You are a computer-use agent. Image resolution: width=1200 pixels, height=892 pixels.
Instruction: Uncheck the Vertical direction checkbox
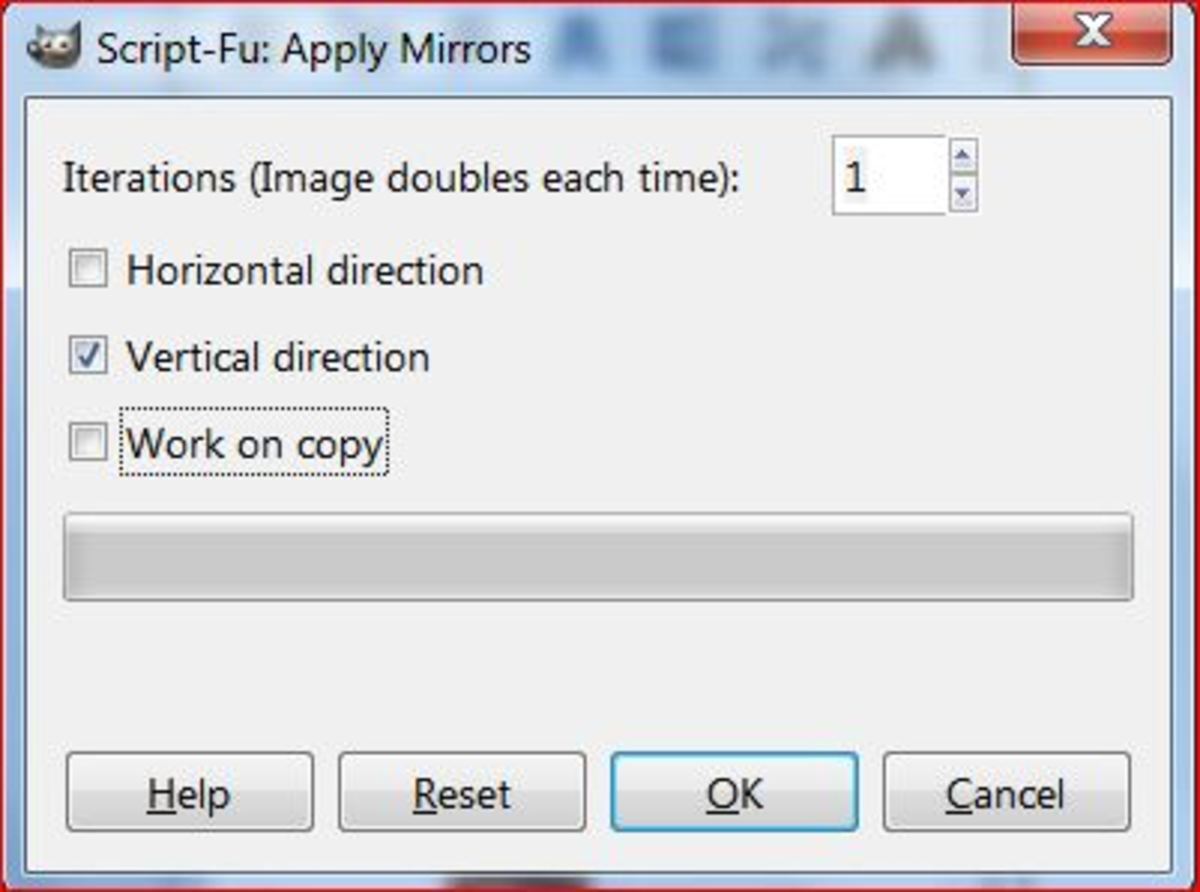88,355
